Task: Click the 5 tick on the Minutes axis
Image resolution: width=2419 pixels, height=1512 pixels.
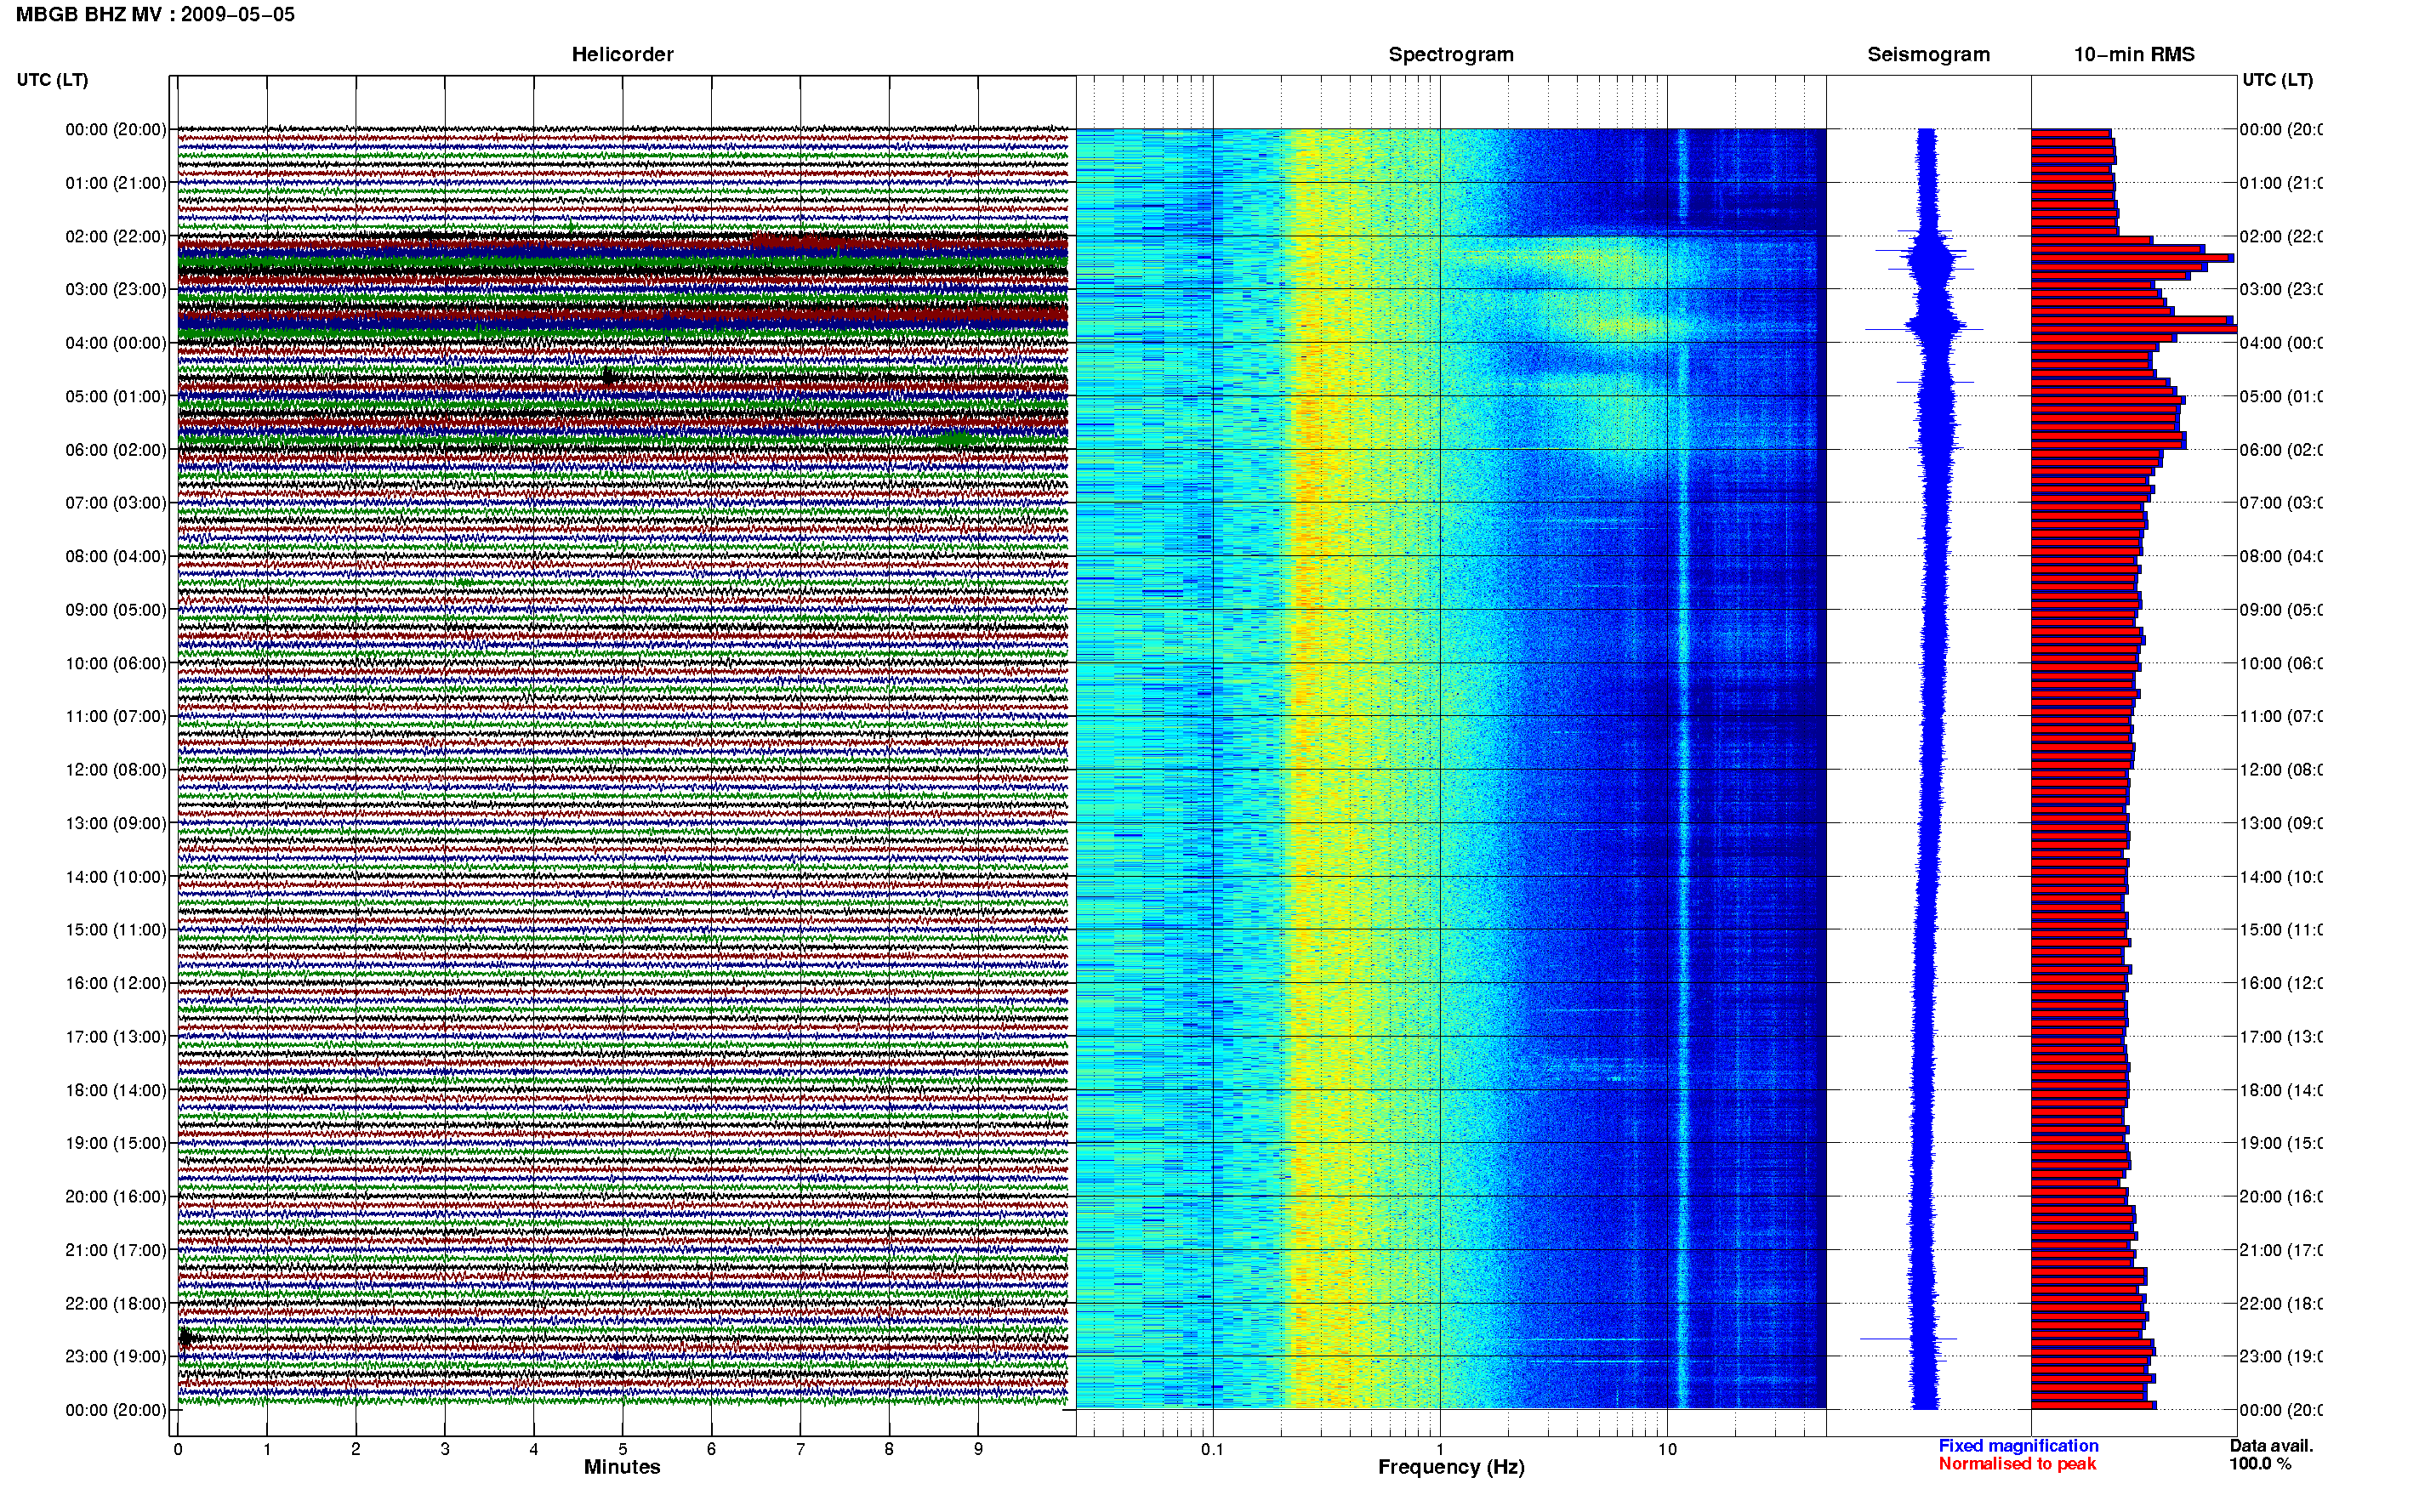Action: pyautogui.click(x=622, y=1449)
